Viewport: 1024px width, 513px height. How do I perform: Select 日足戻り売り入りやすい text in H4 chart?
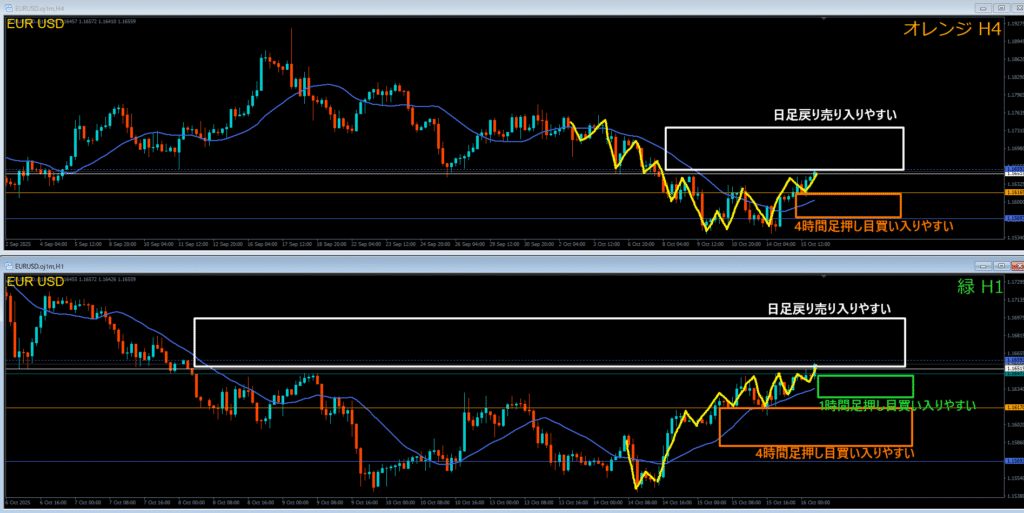[x=835, y=115]
